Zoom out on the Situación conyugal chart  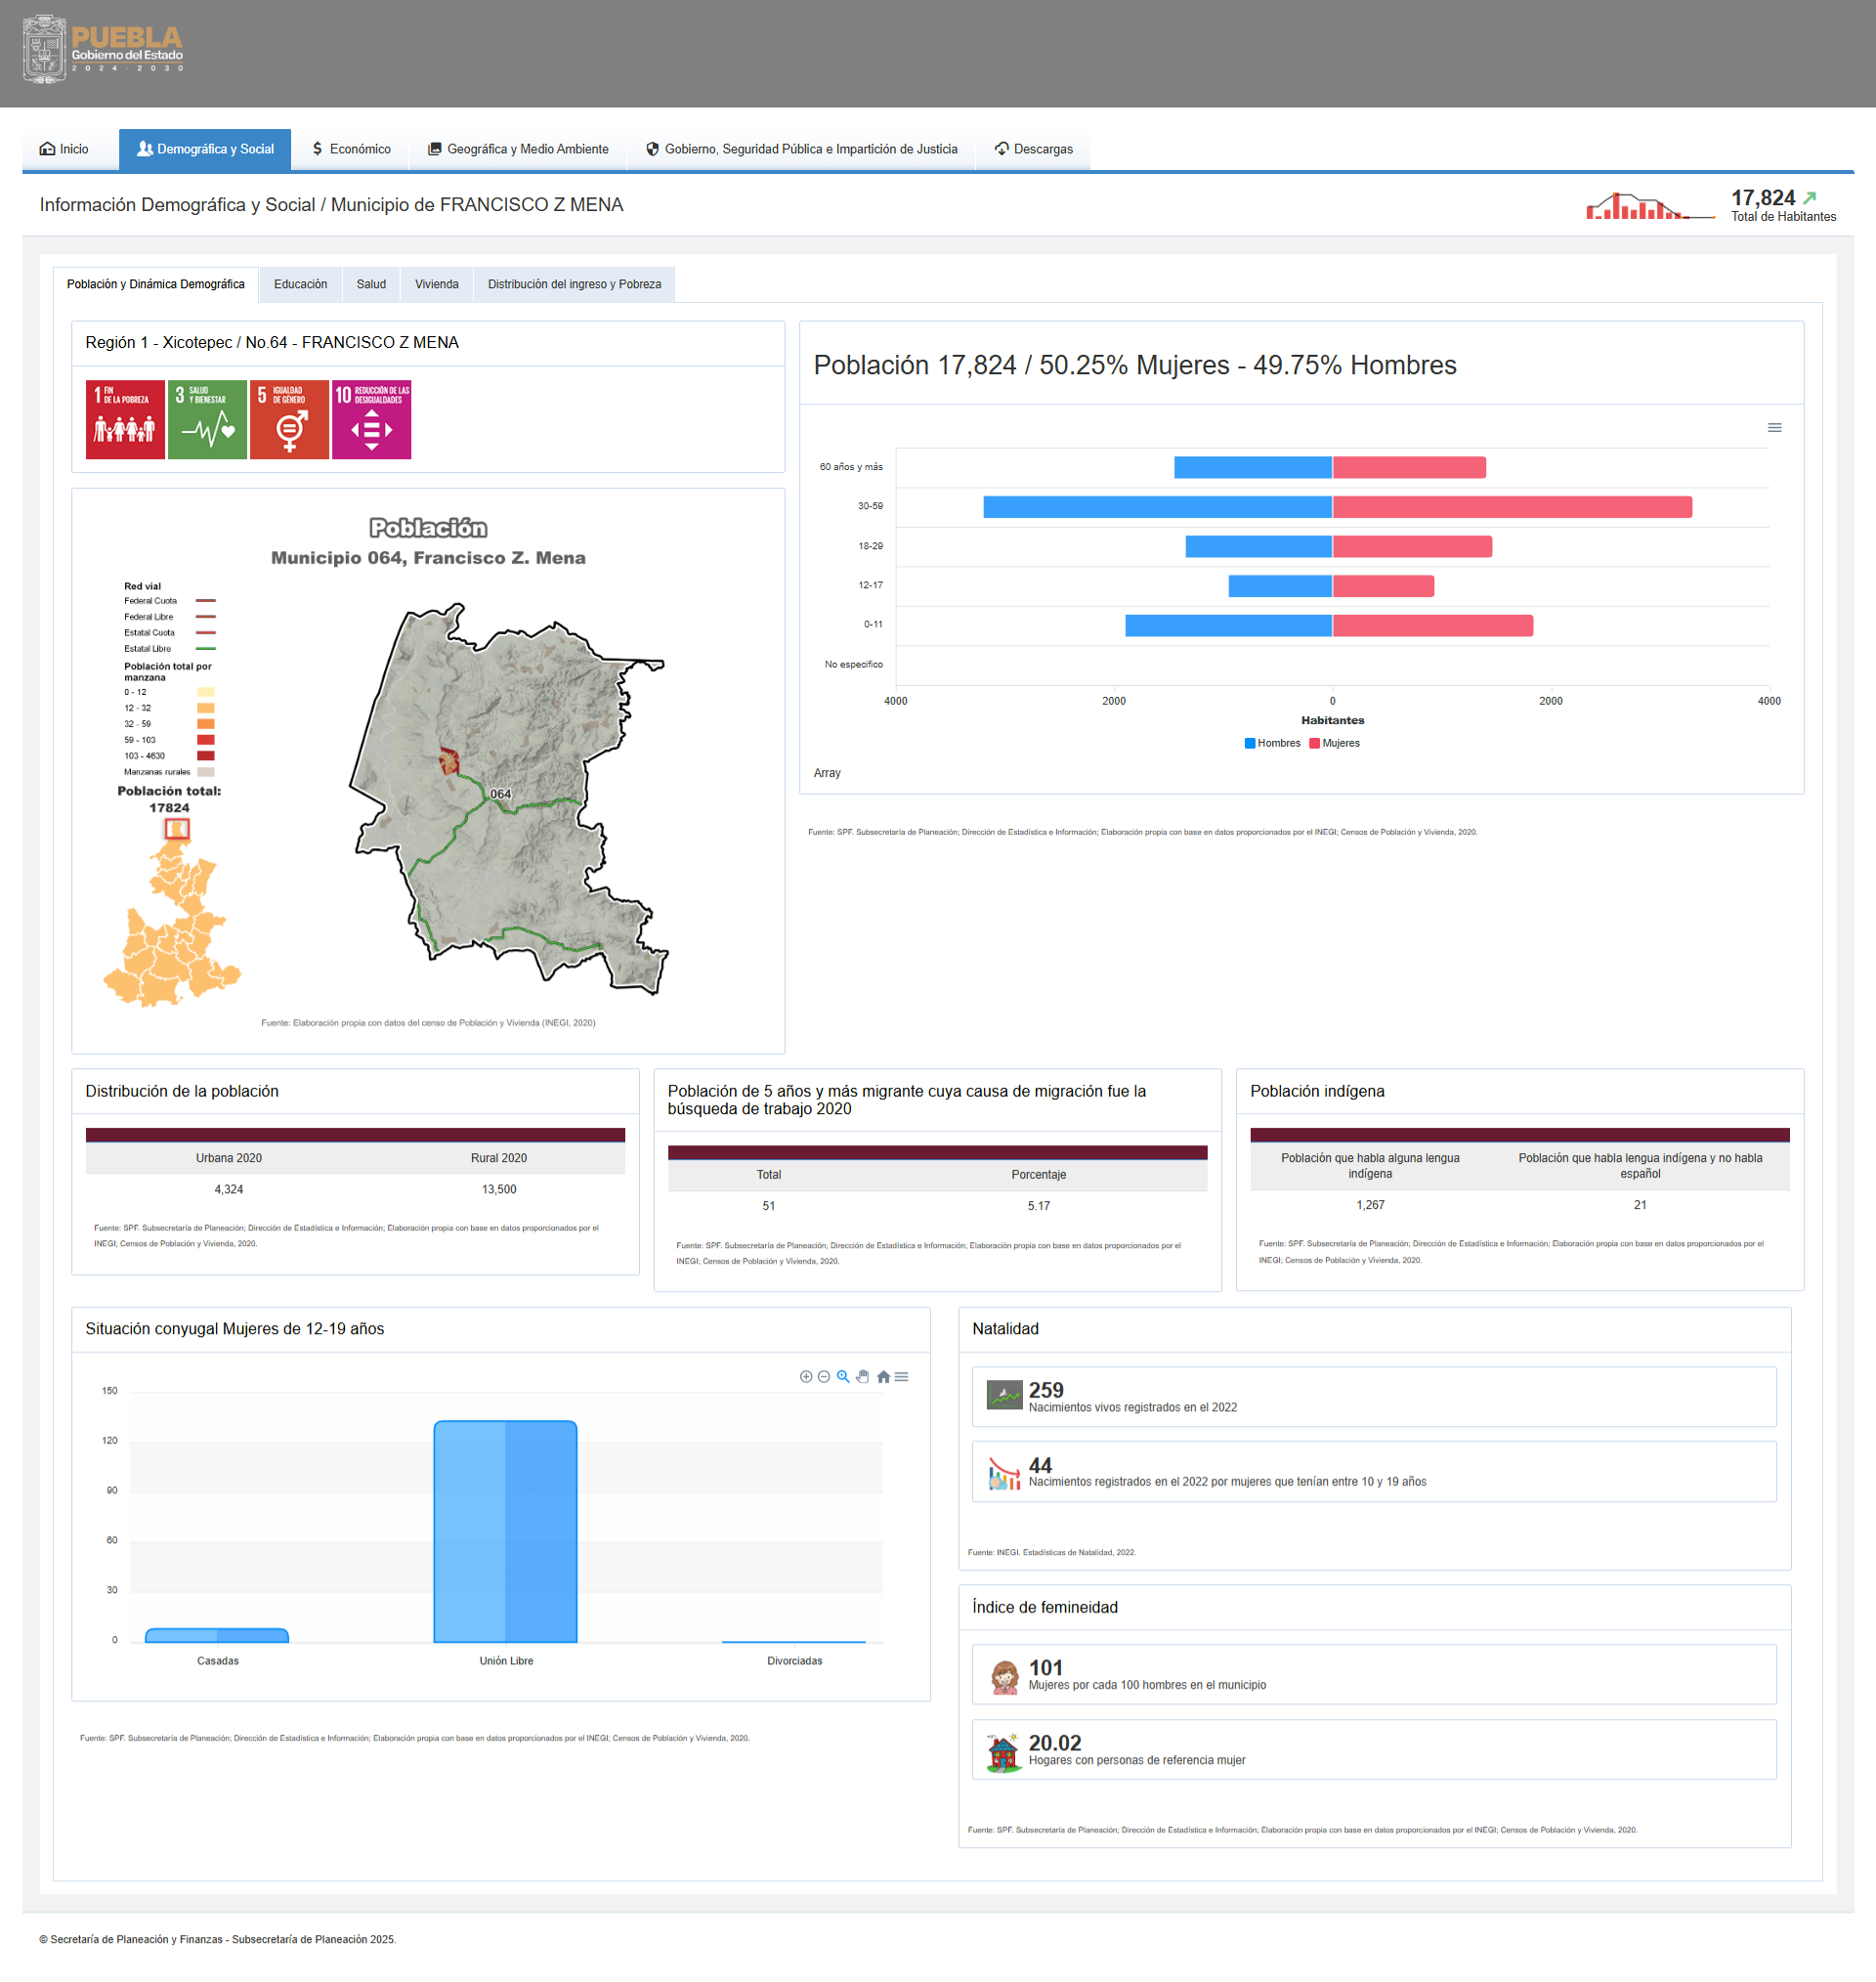824,1377
